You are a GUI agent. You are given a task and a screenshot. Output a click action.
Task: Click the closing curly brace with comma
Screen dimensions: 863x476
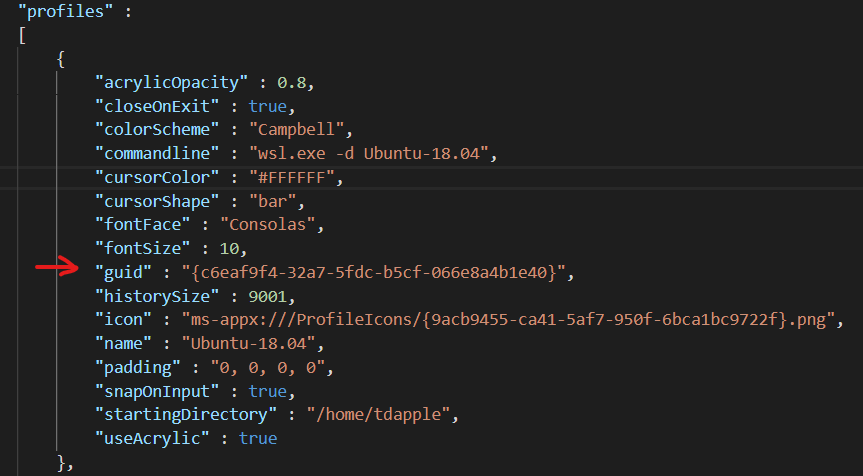pyautogui.click(x=65, y=463)
